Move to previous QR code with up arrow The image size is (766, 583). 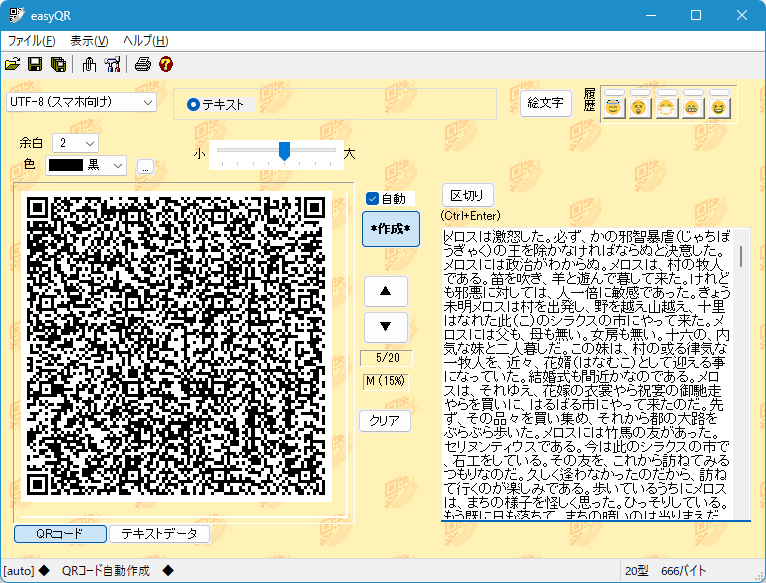coord(385,291)
